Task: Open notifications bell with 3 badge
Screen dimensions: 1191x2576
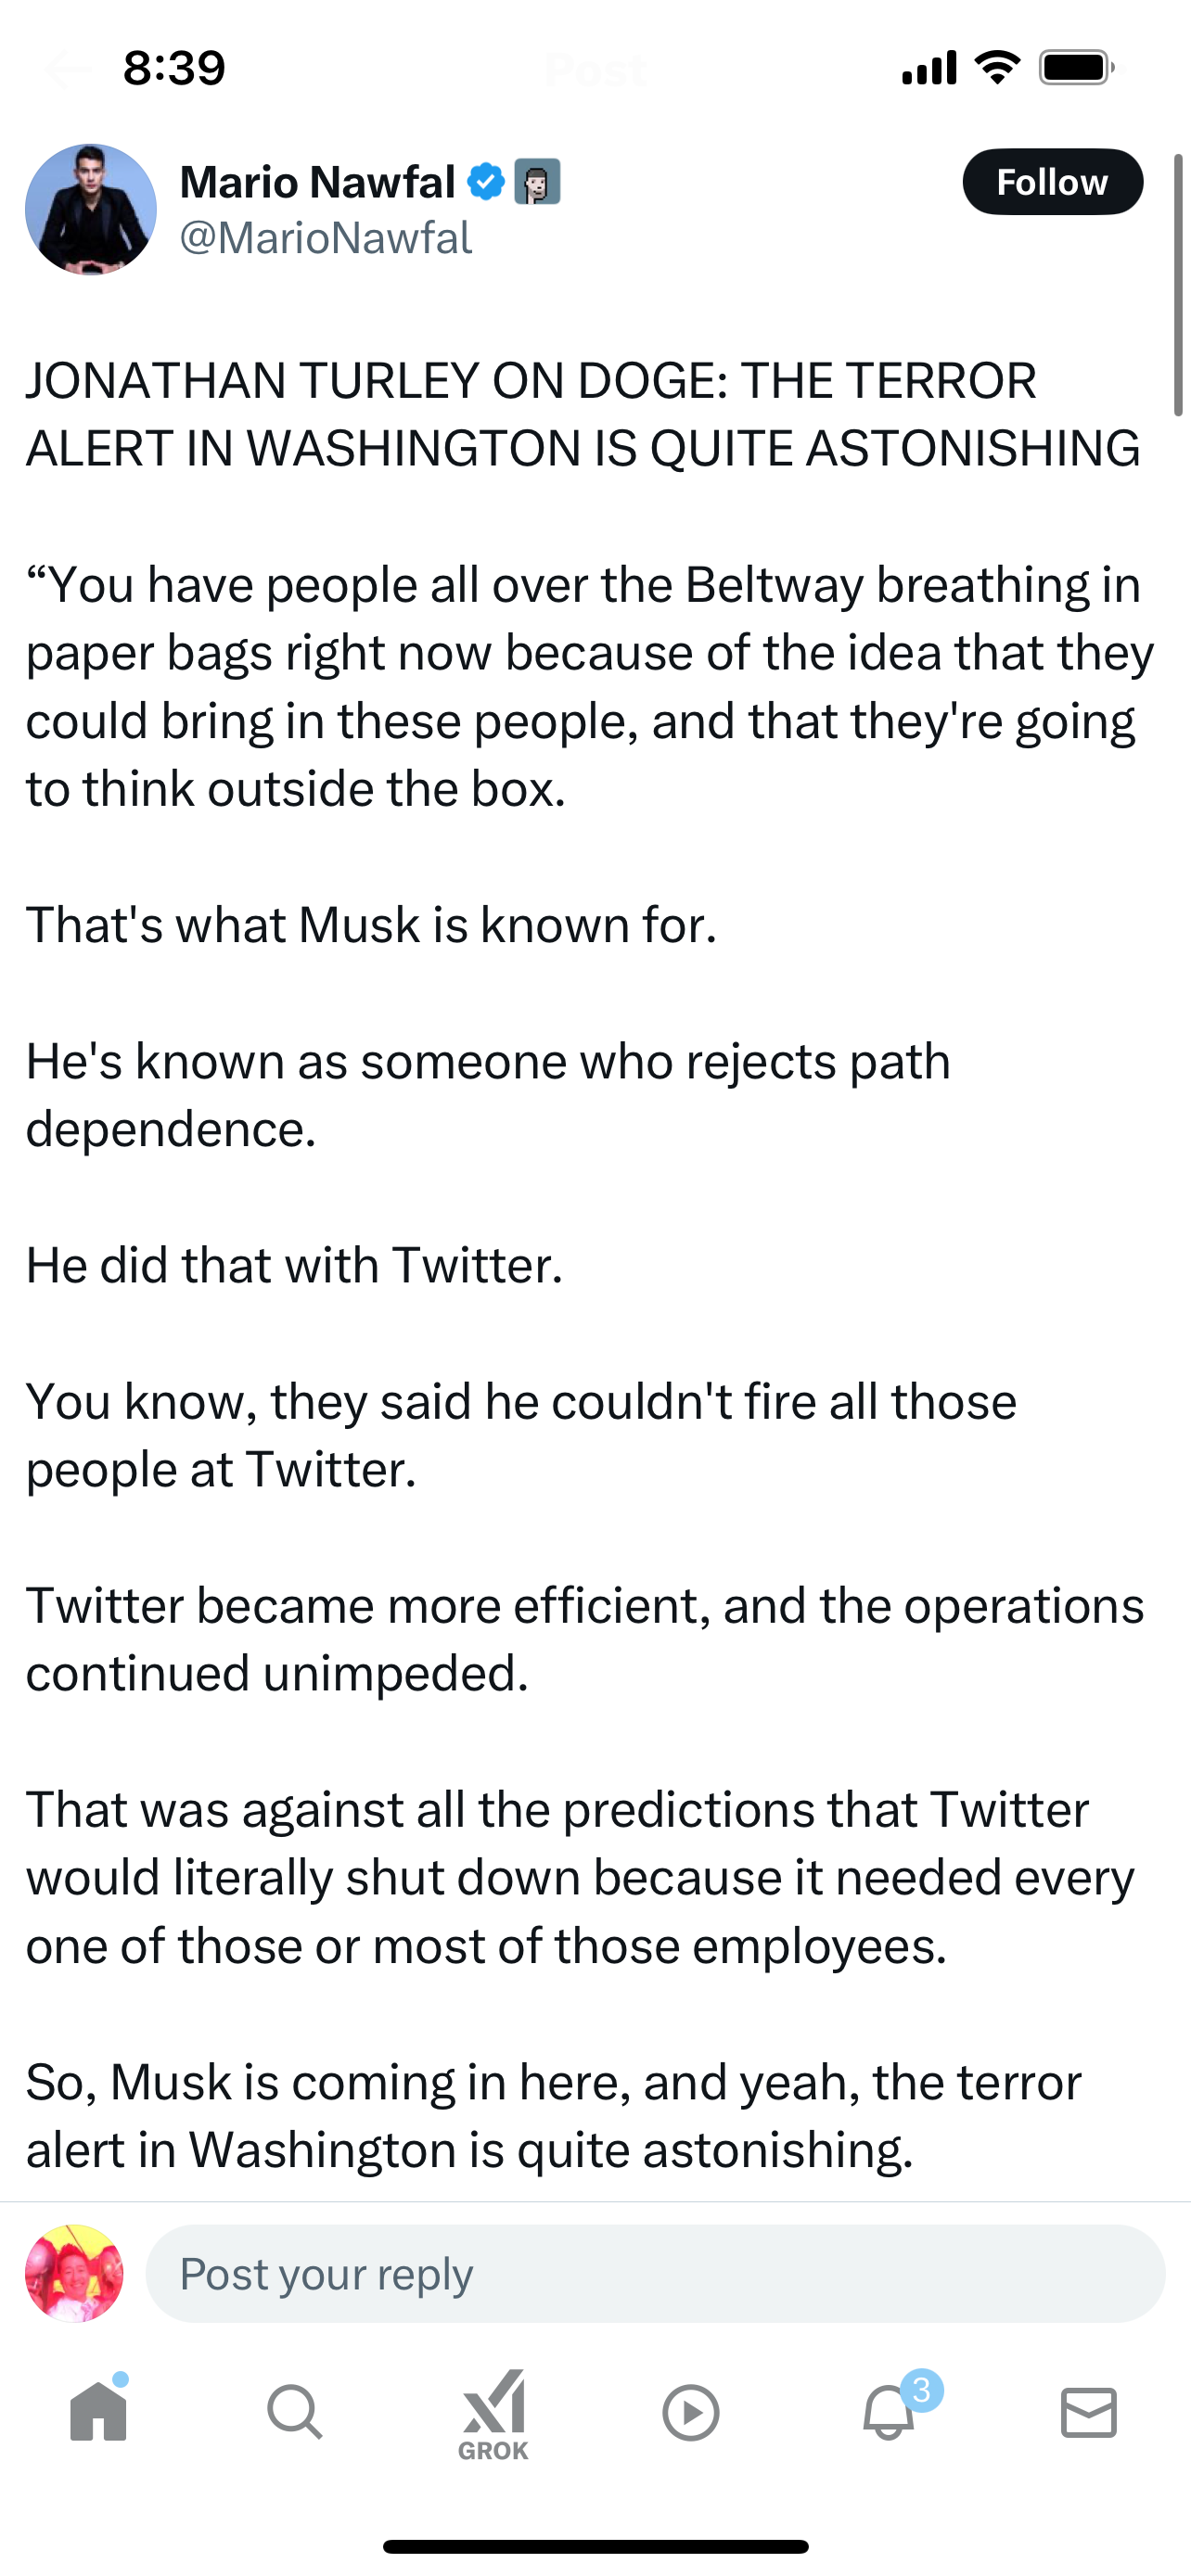Action: (889, 2412)
